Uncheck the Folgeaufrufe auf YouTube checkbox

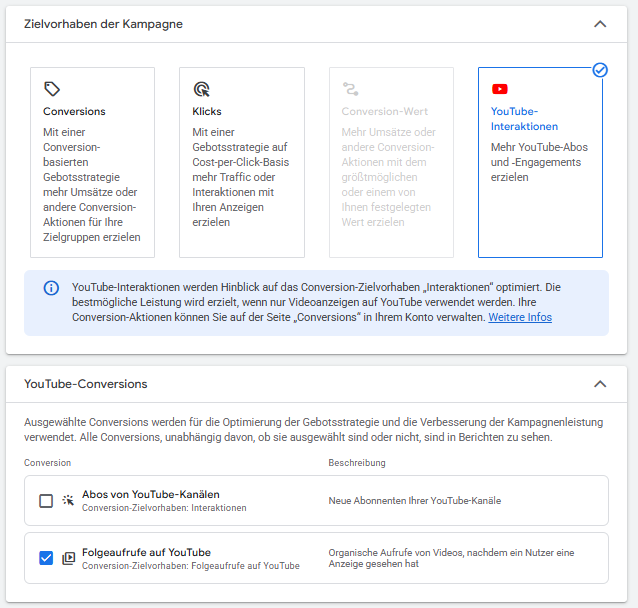[46, 558]
